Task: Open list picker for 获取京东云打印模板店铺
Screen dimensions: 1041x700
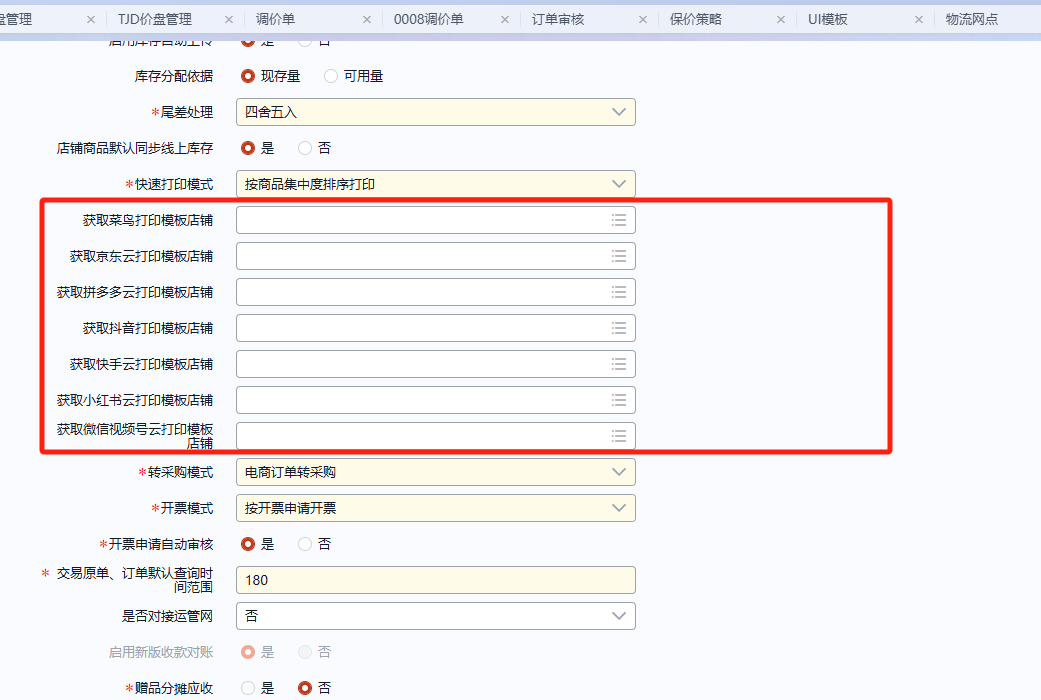Action: [x=619, y=256]
